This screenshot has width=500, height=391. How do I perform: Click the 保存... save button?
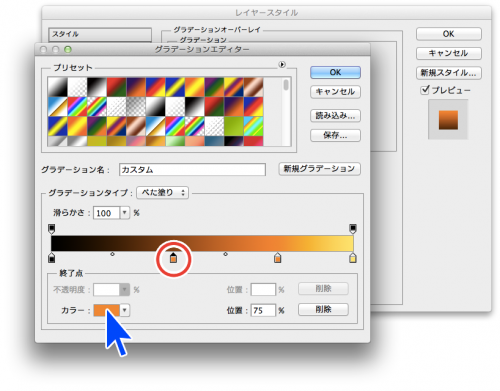[335, 135]
